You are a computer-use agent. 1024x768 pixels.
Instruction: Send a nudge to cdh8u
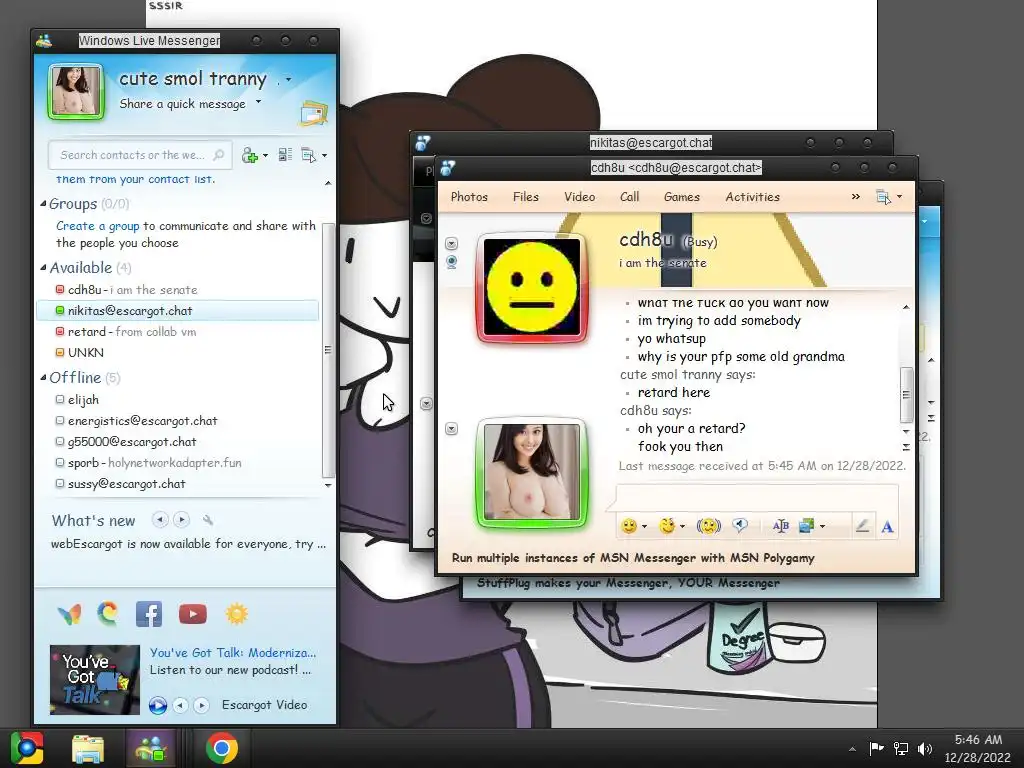point(709,526)
